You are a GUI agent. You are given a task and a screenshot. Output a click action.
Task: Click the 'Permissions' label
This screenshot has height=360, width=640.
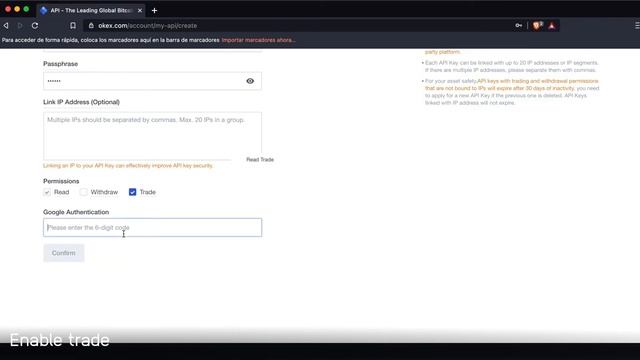pos(61,181)
